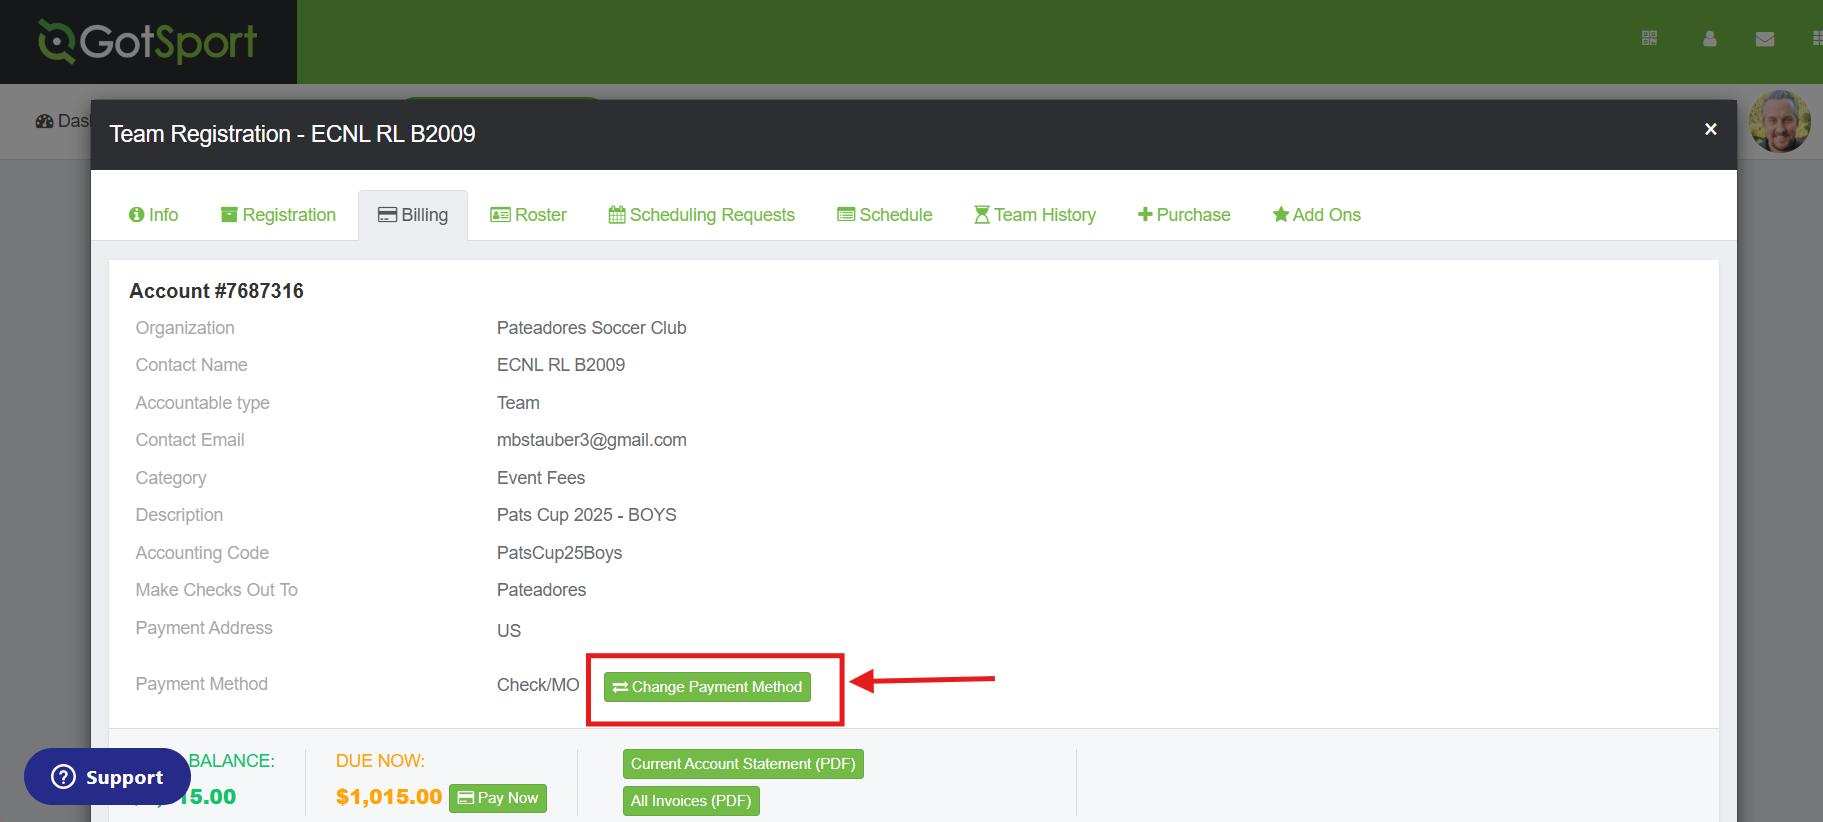Go to the Roster tab
Image resolution: width=1823 pixels, height=822 pixels.
point(528,215)
